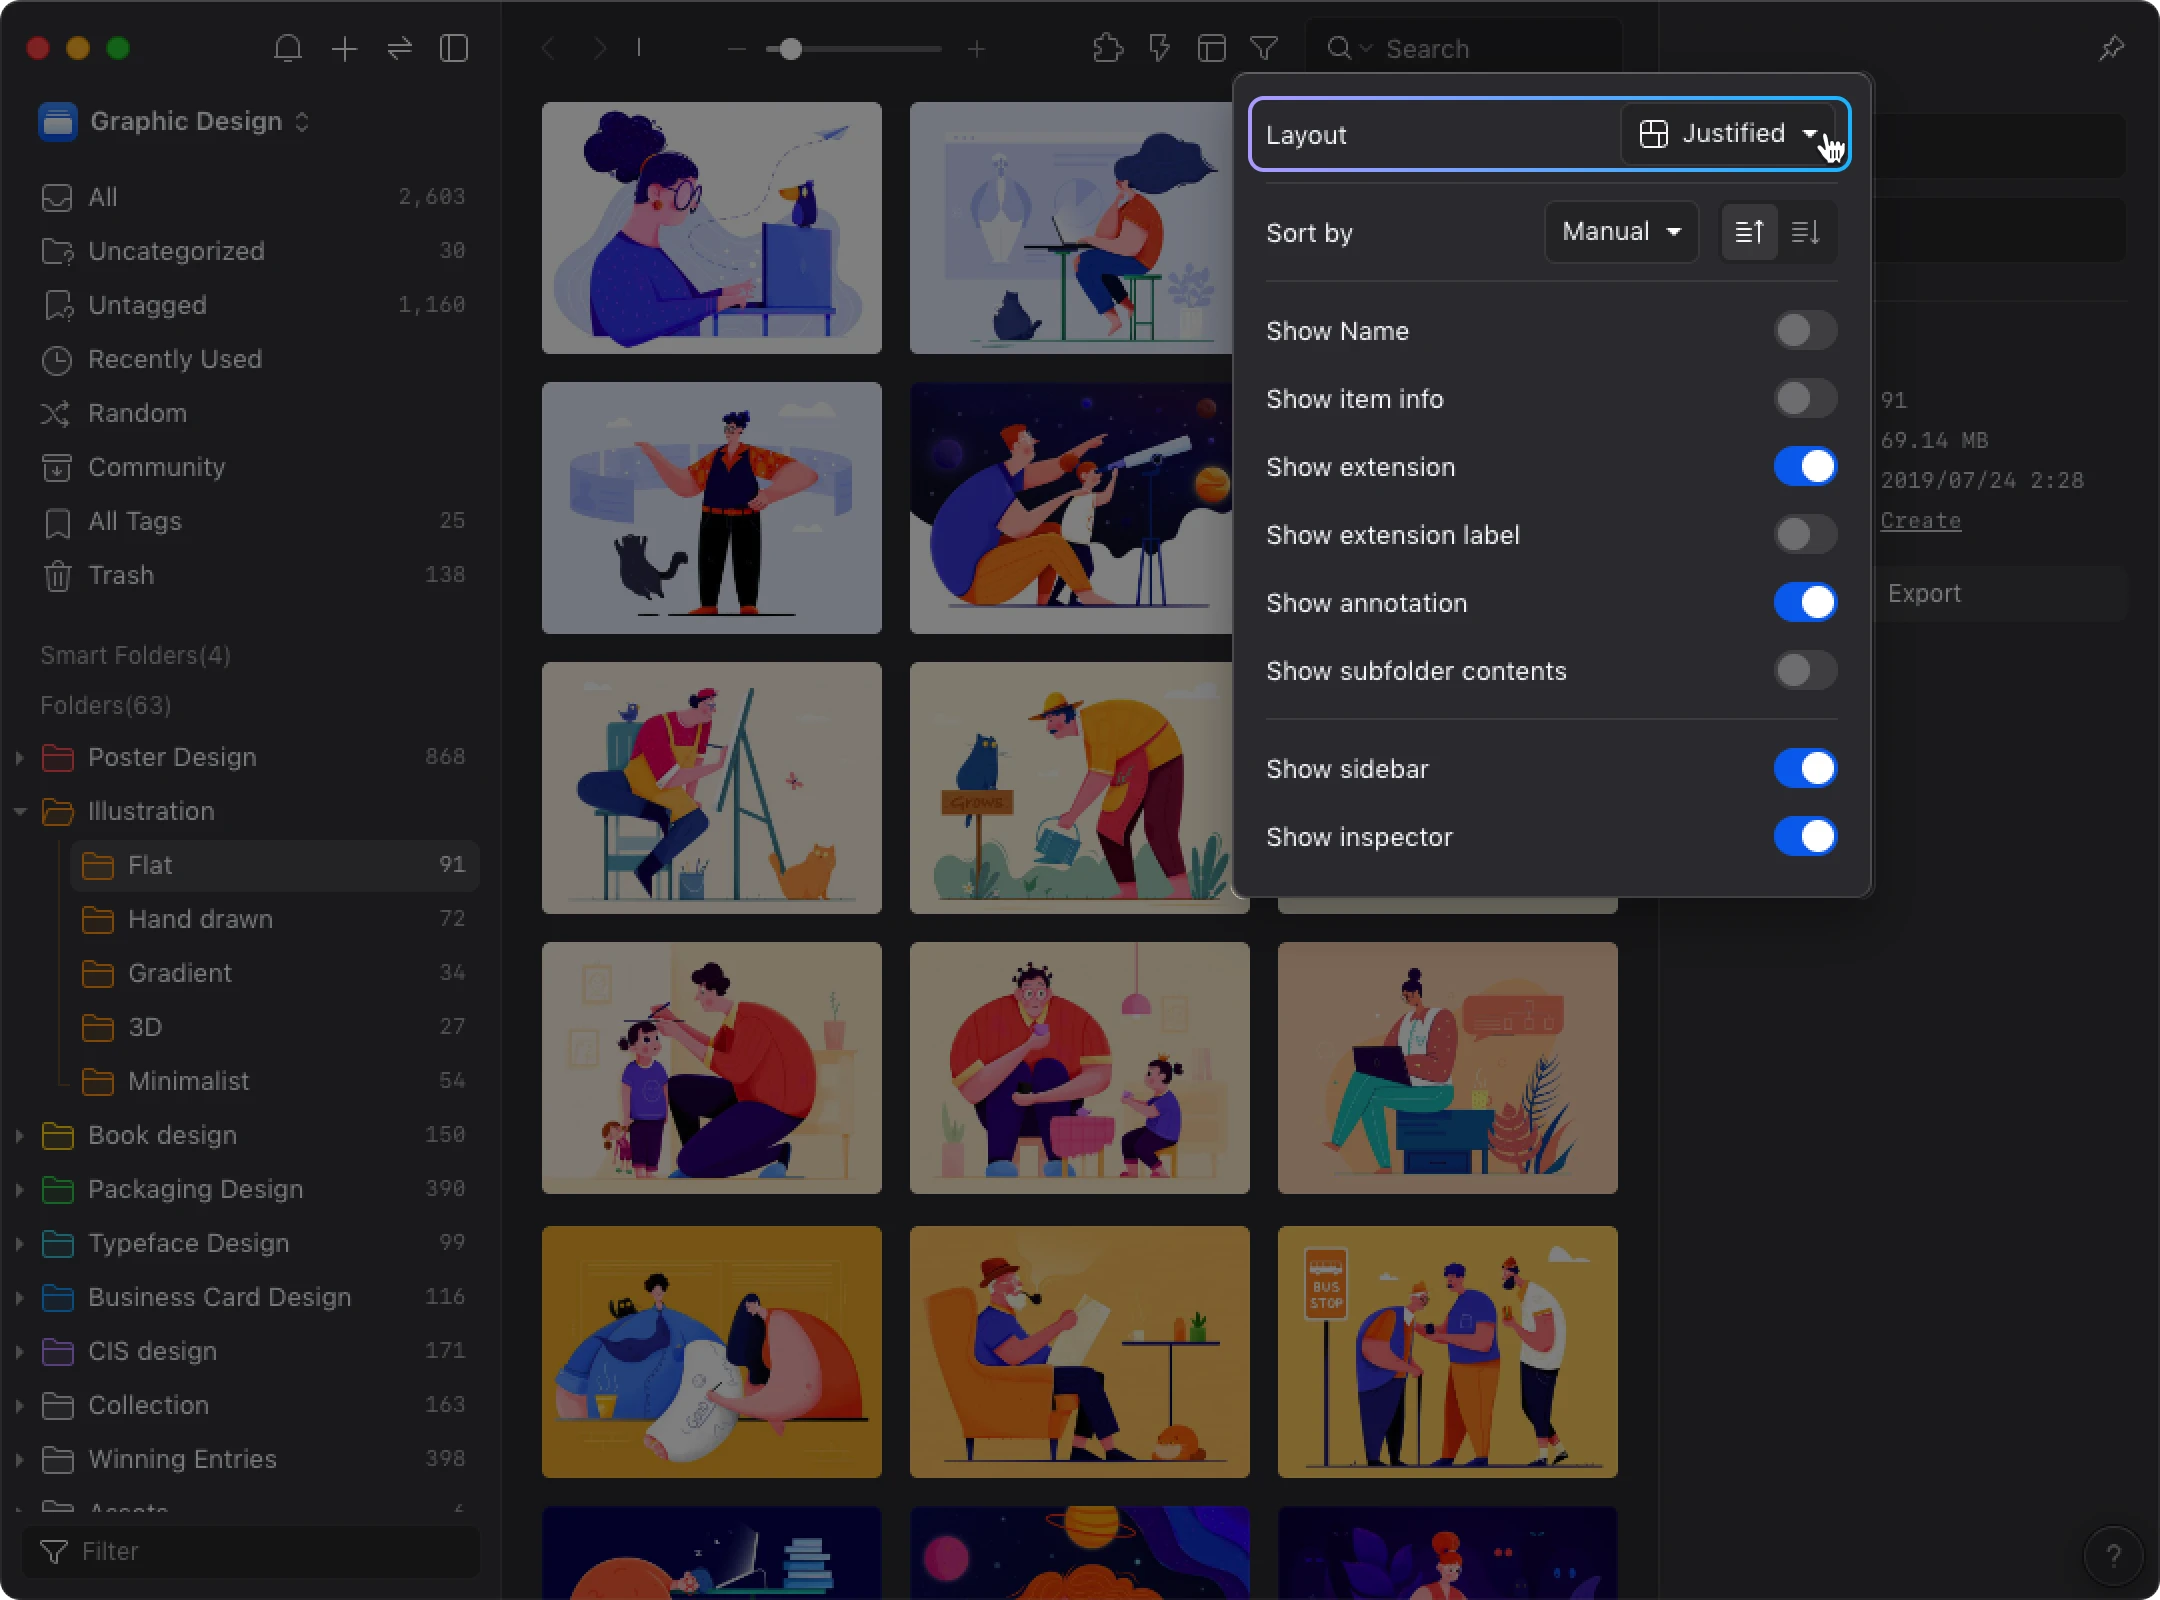Select descending sort order icon
2160x1600 pixels.
coord(1805,232)
